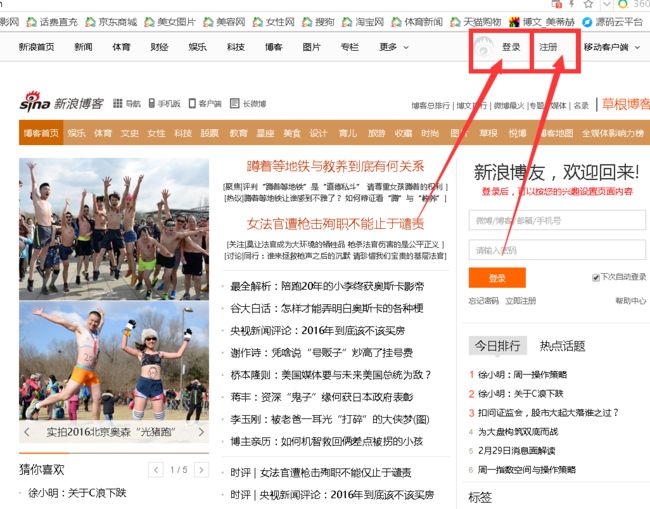Open the 京东商城 bookmark

point(111,22)
